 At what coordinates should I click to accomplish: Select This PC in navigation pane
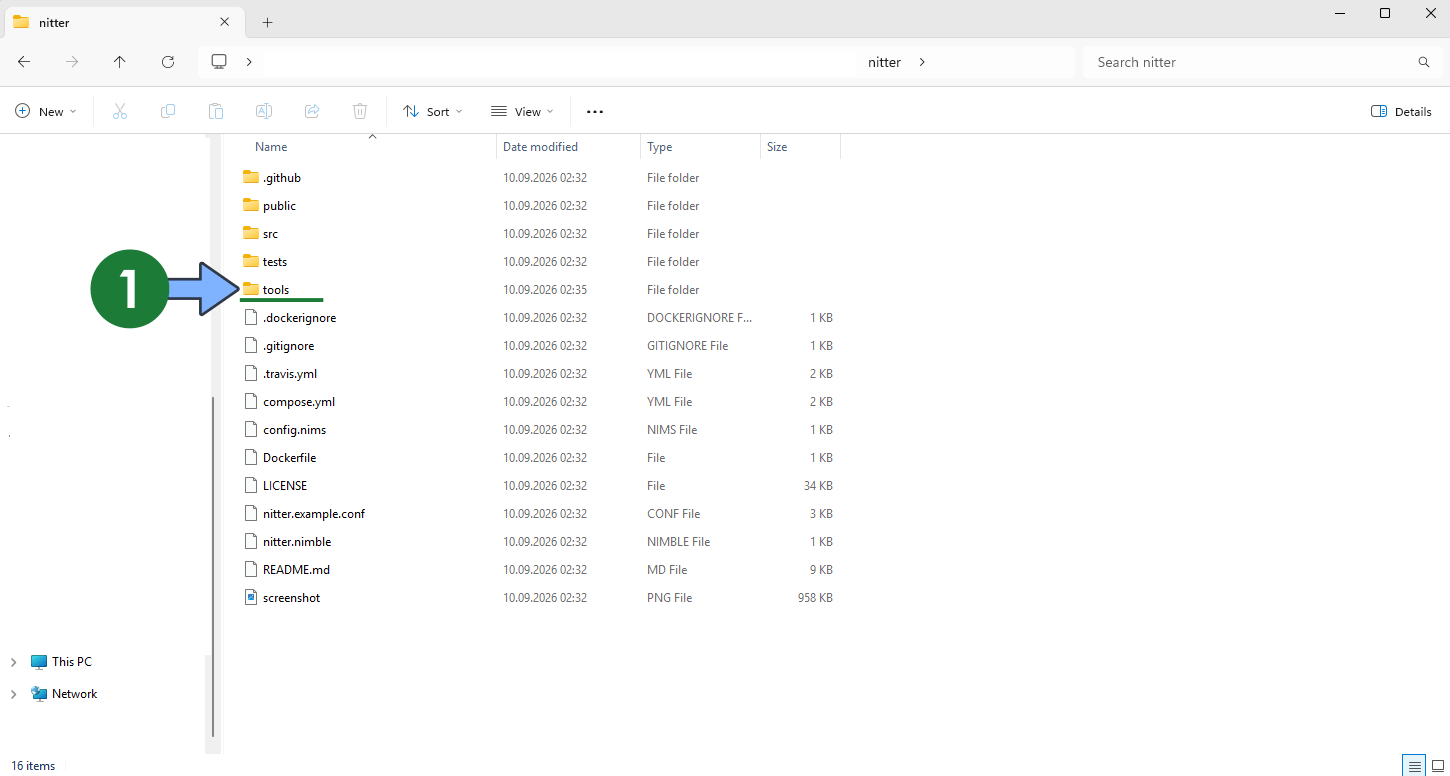tap(71, 662)
